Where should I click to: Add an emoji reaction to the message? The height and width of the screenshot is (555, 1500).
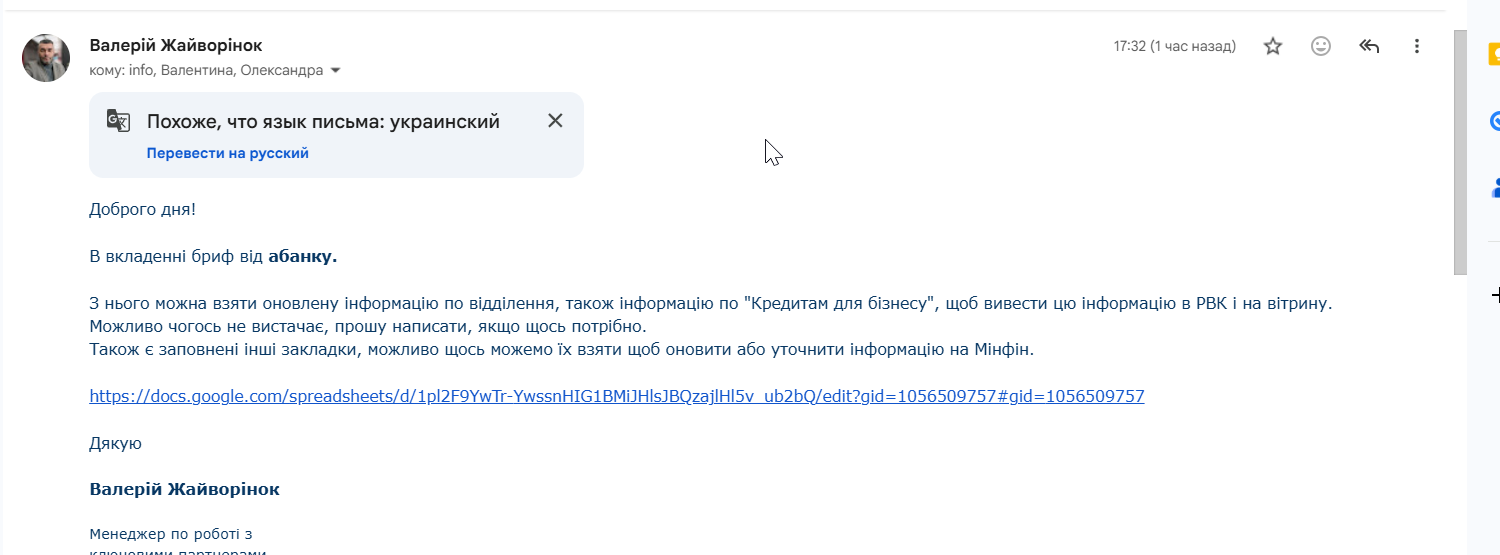(1321, 46)
